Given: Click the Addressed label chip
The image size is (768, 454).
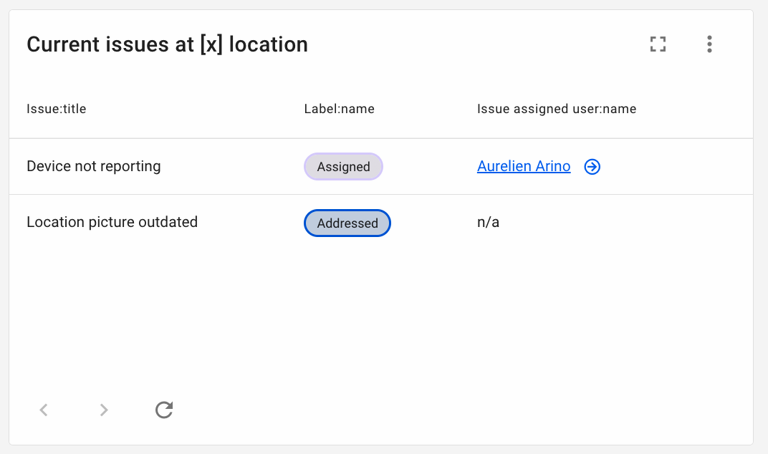Looking at the screenshot, I should coord(347,223).
